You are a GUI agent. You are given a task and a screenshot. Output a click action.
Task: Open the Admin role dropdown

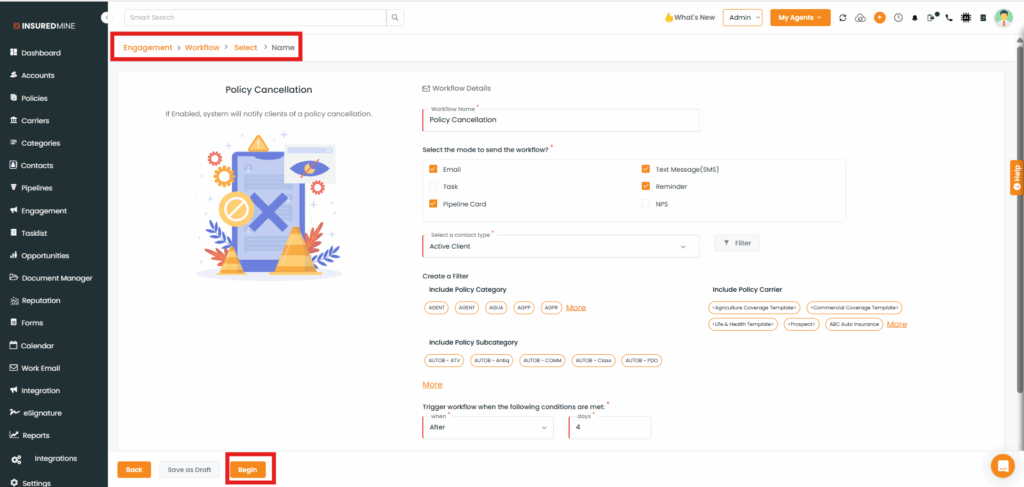click(742, 17)
